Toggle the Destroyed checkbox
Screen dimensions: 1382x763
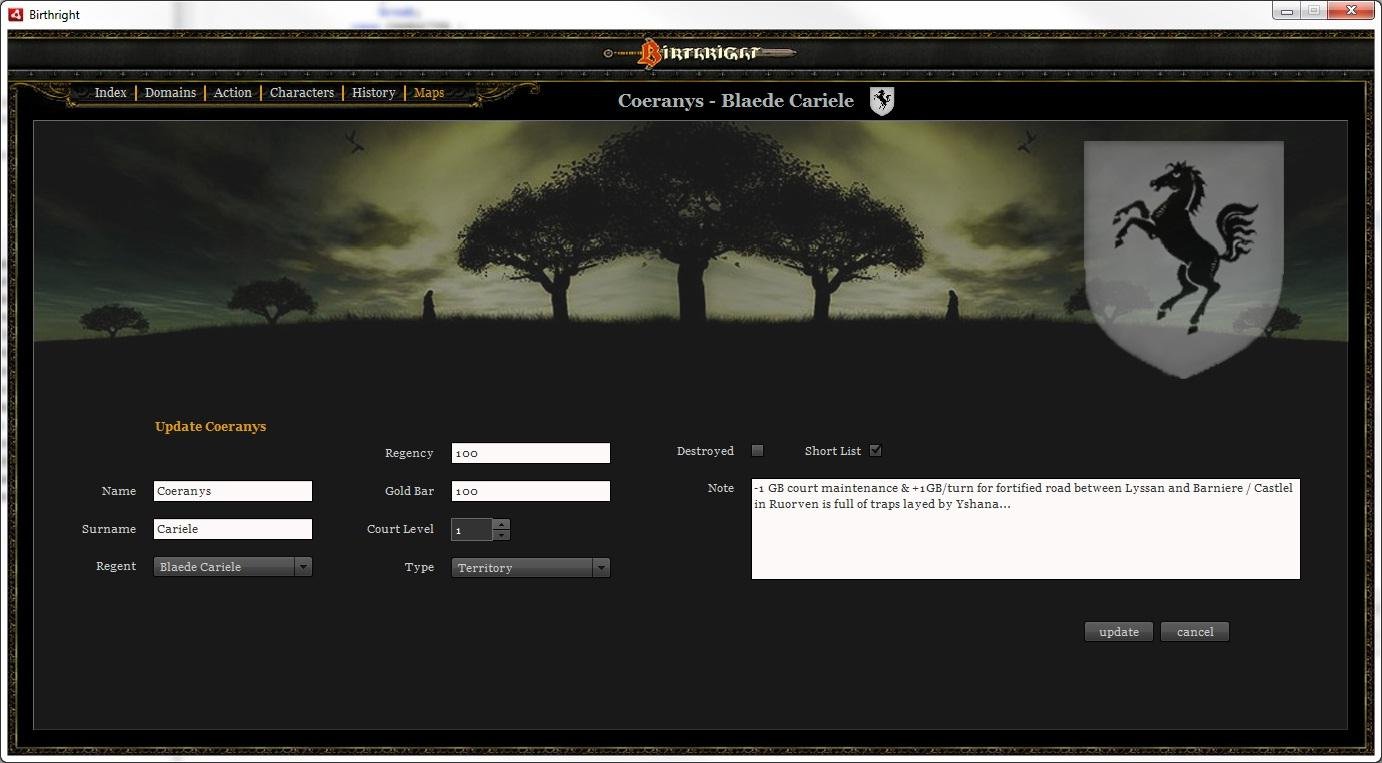pos(757,451)
